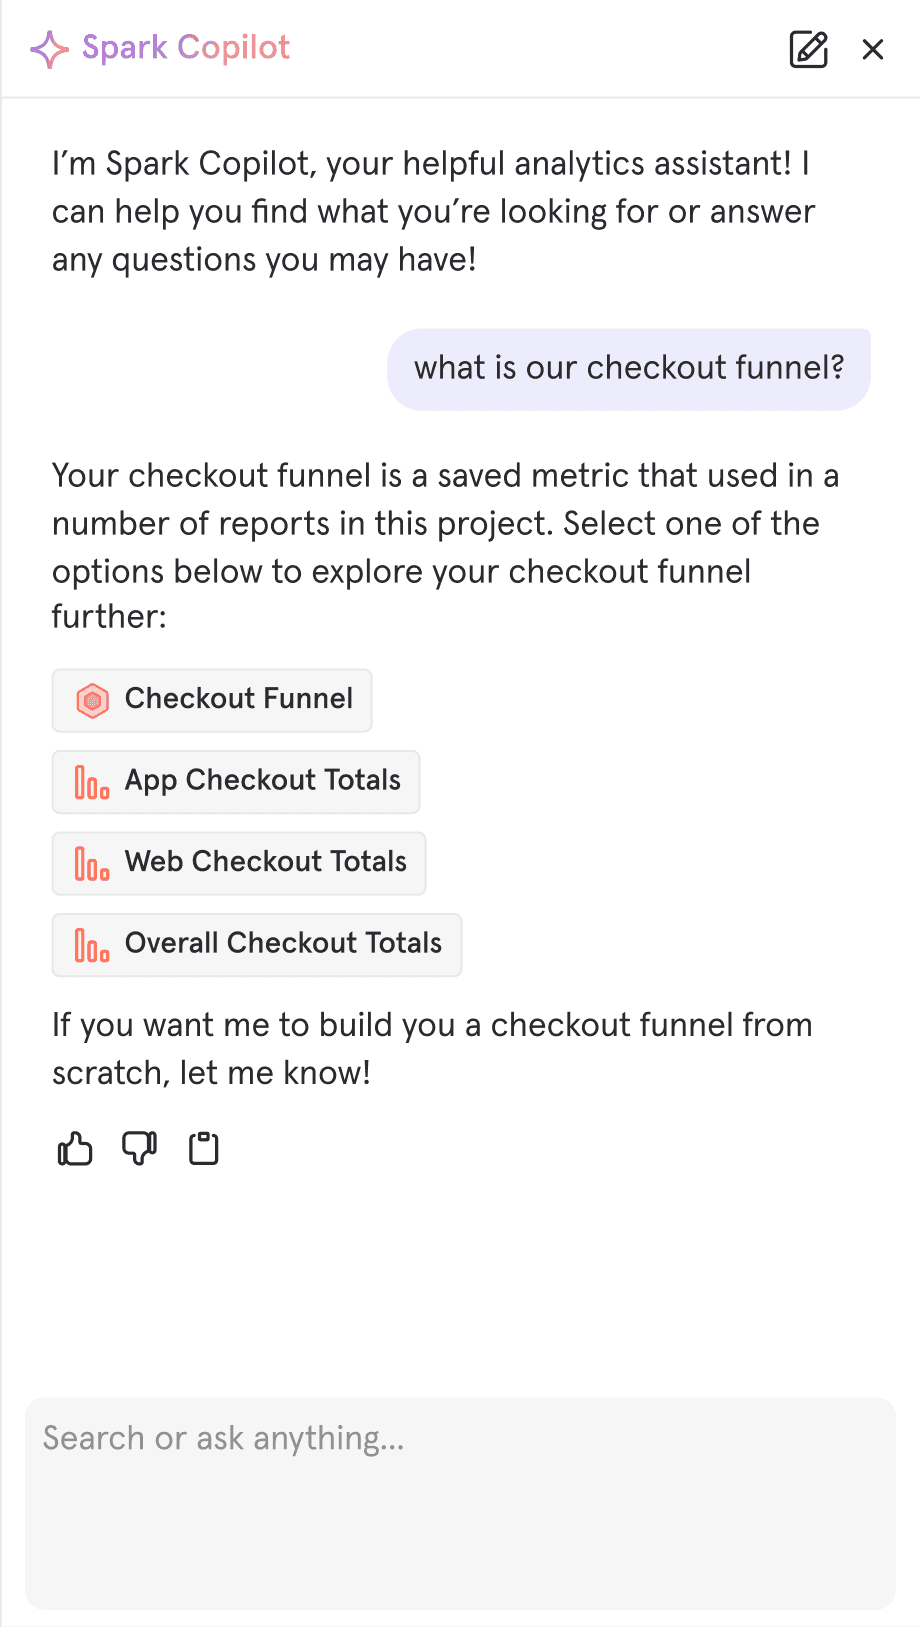Select the Web Checkout Totals option

(x=239, y=863)
